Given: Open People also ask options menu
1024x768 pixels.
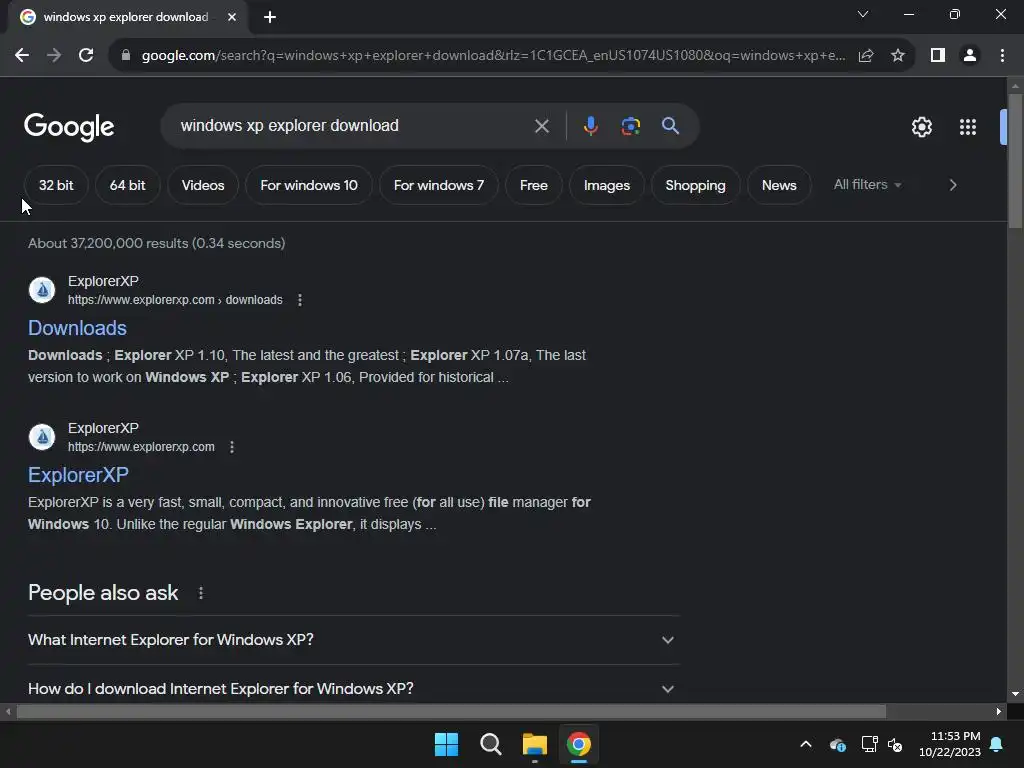Looking at the screenshot, I should click(x=201, y=593).
